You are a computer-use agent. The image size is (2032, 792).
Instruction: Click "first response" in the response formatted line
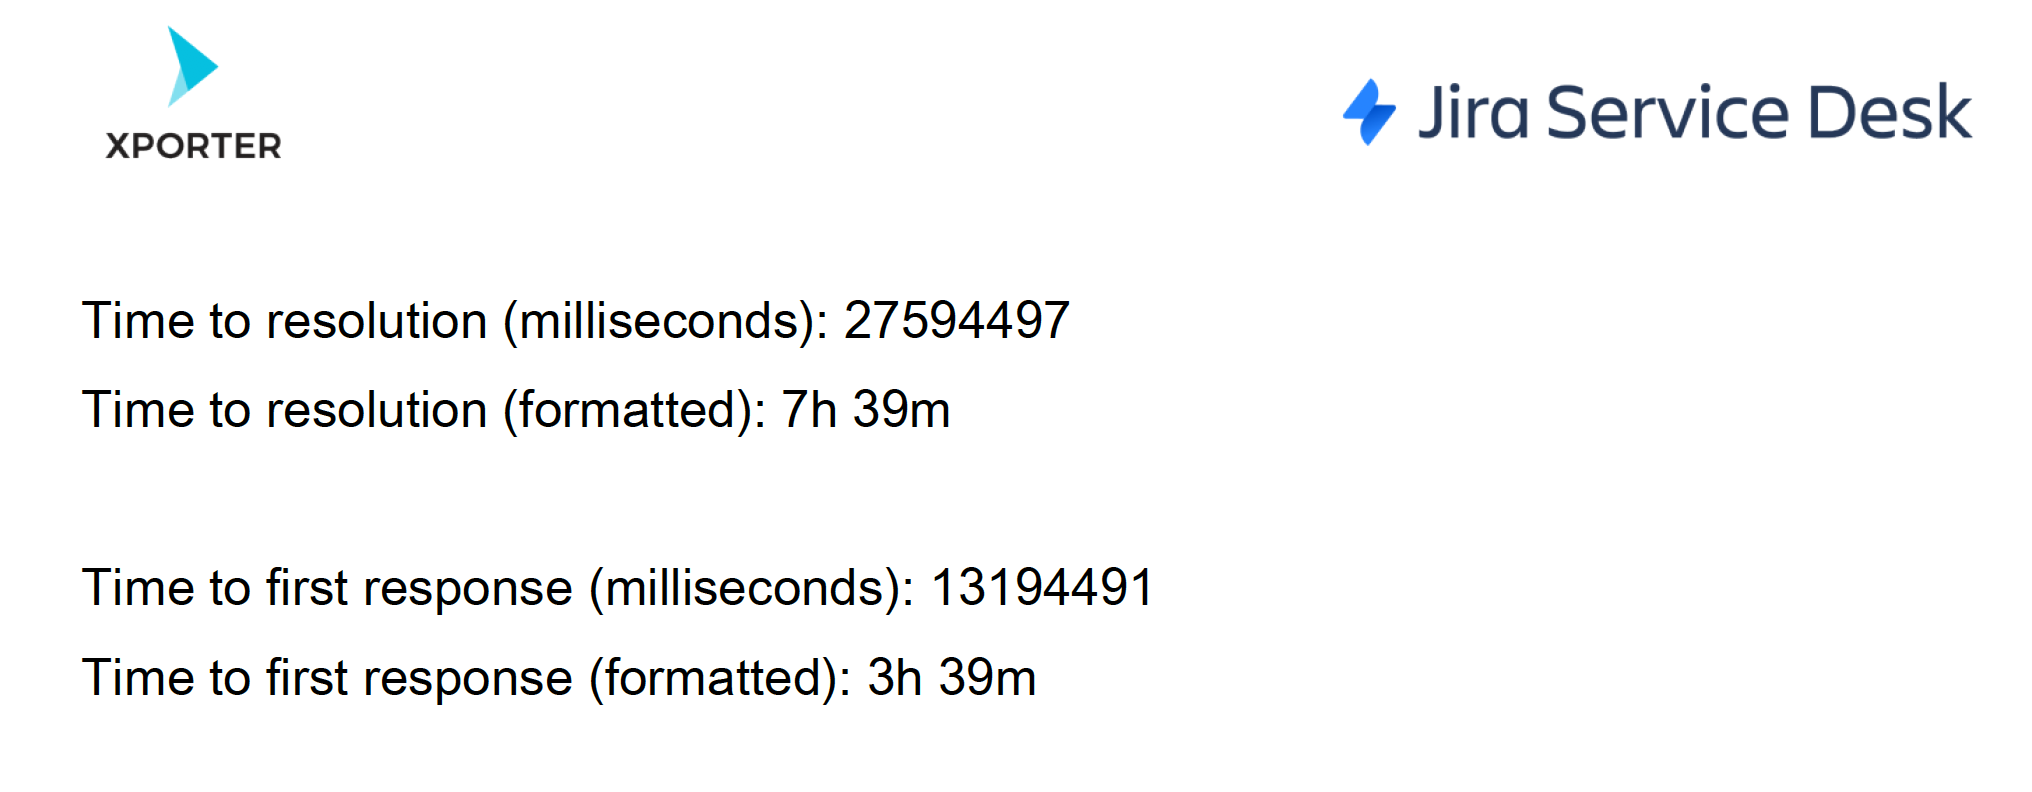[419, 678]
